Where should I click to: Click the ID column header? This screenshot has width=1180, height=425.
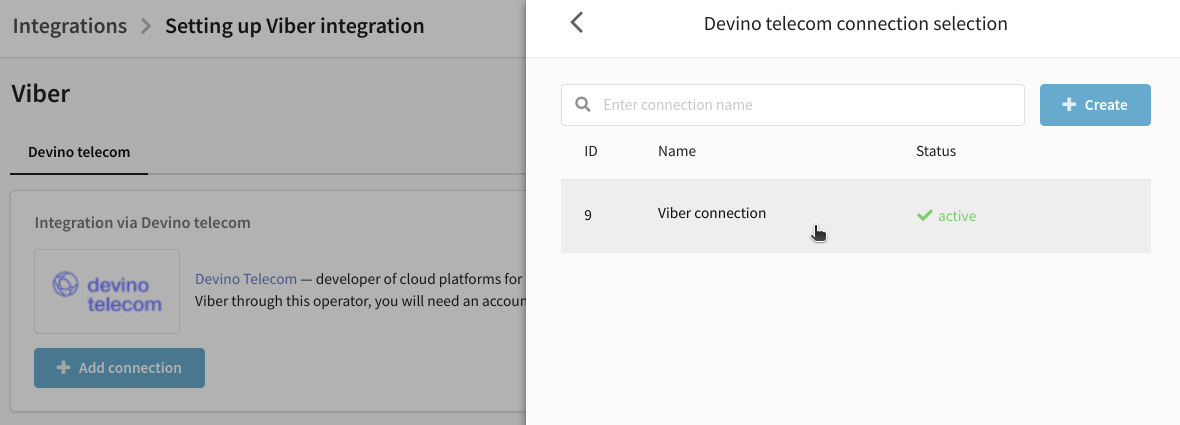point(591,151)
